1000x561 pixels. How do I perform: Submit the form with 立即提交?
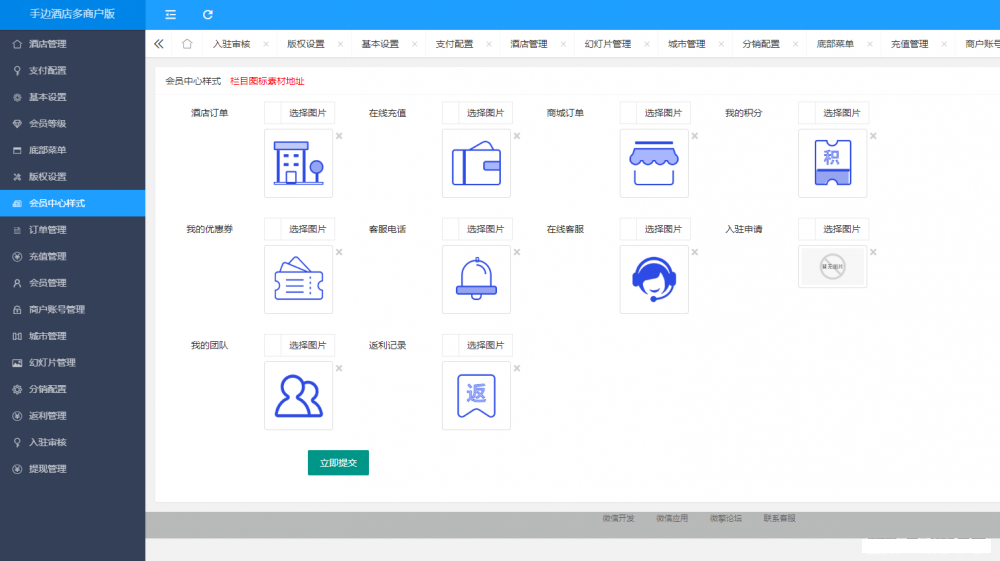[338, 463]
